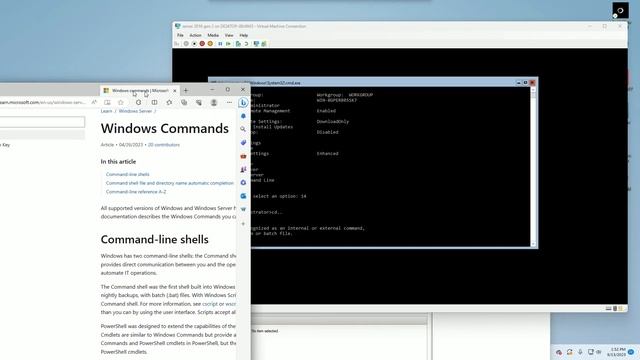Open Action menu in Virtual Machine Connection
This screenshot has width=640, height=360.
pyautogui.click(x=196, y=36)
